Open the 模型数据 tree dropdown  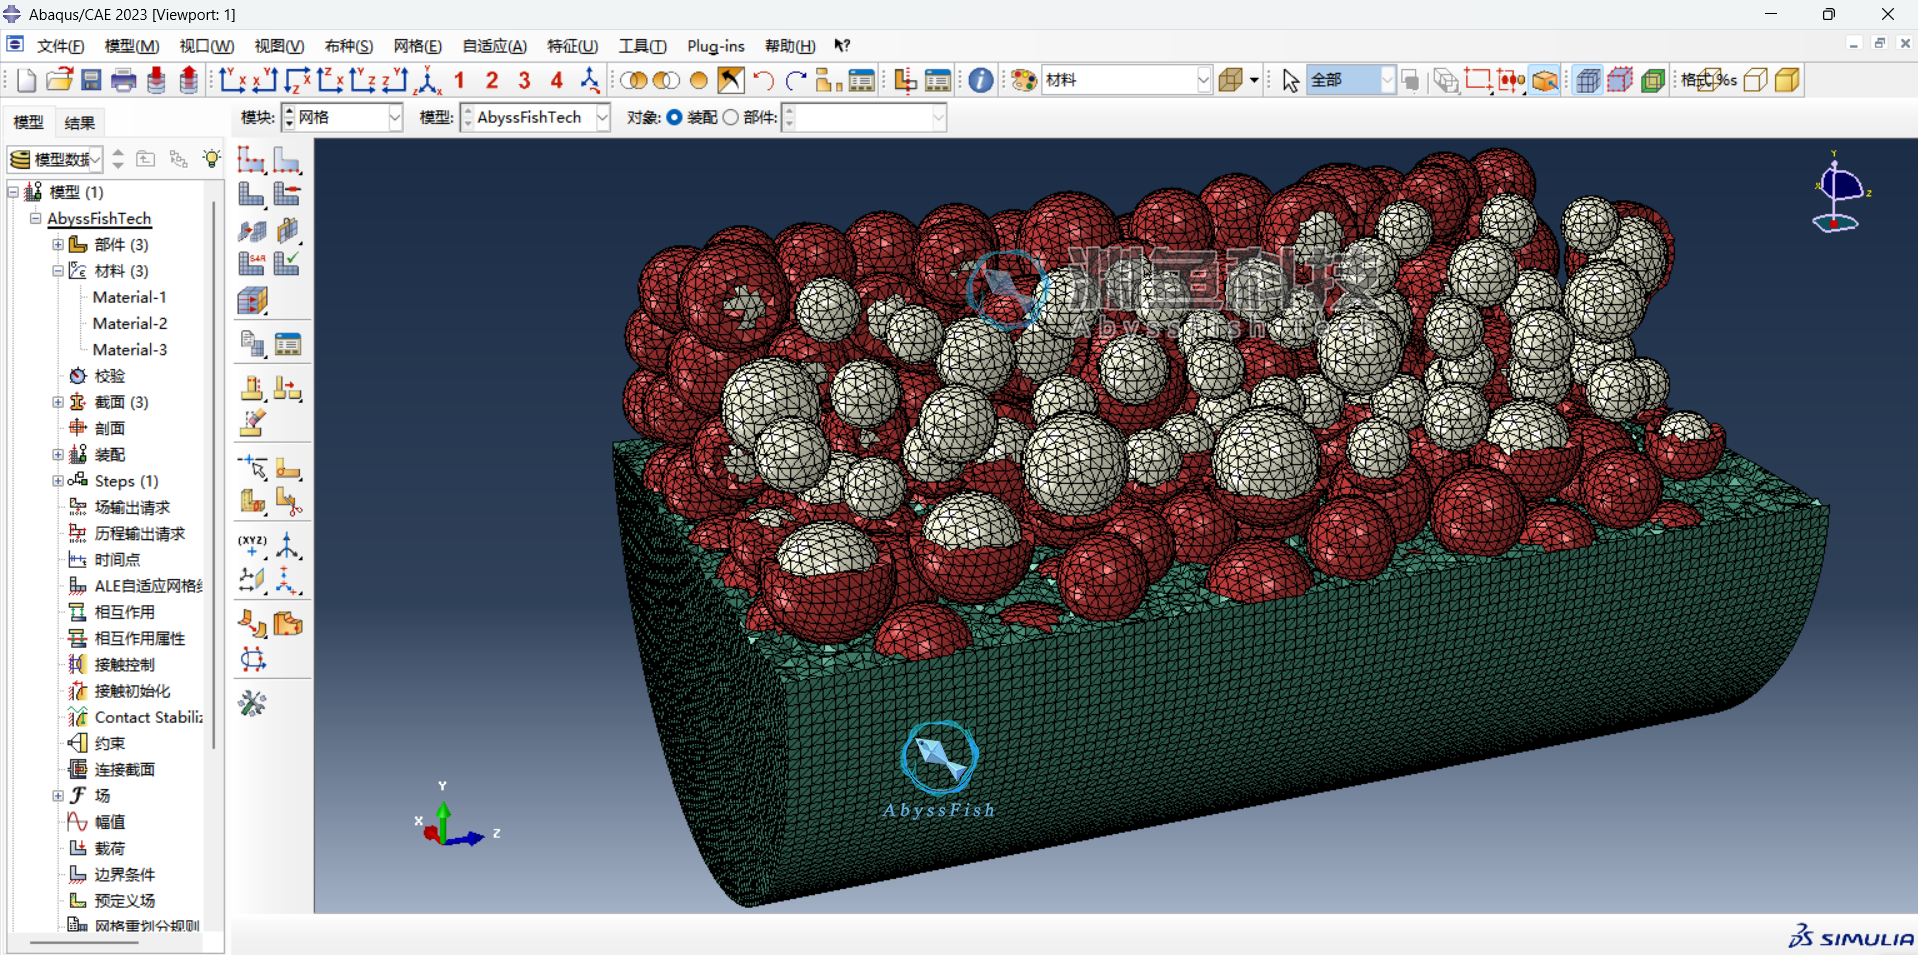coord(56,159)
